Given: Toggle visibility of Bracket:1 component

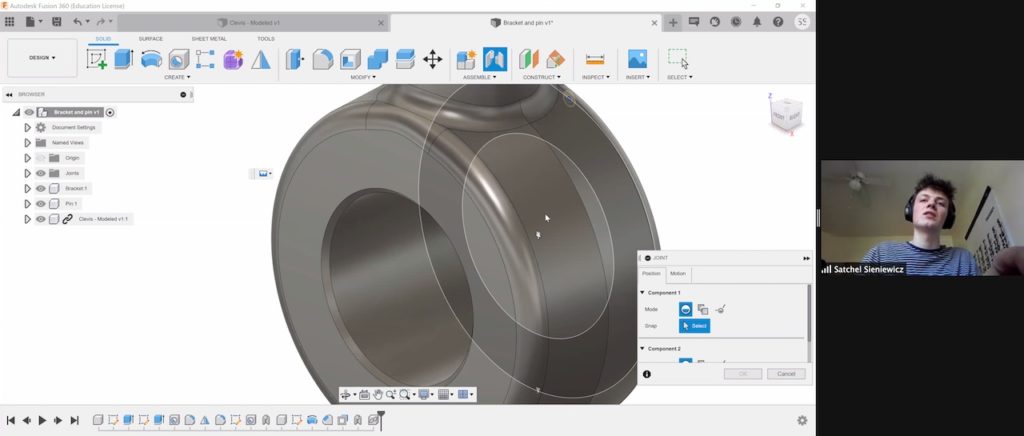Looking at the screenshot, I should point(41,188).
